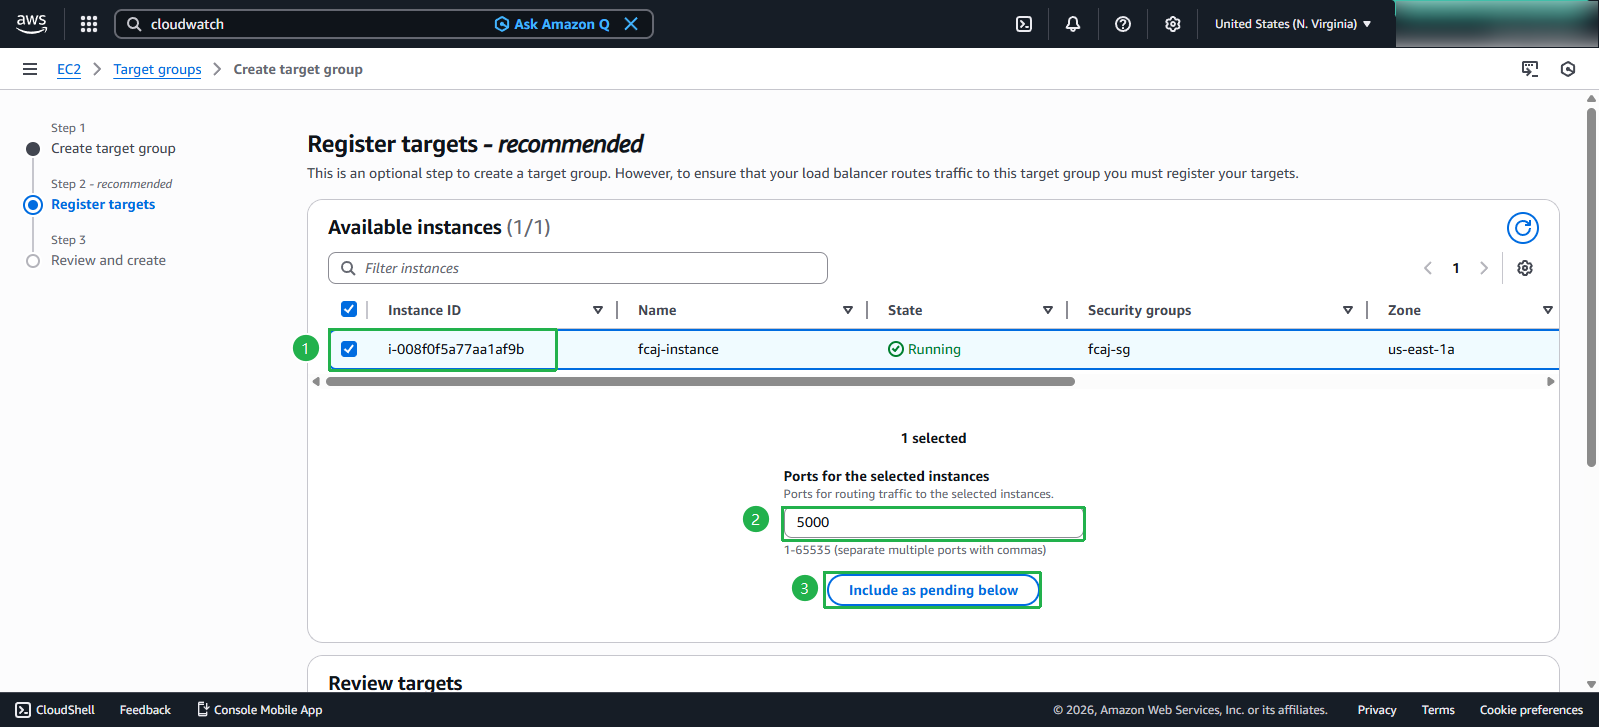Open the Privacy footer link
Screen dimensions: 1599x727
click(1377, 710)
